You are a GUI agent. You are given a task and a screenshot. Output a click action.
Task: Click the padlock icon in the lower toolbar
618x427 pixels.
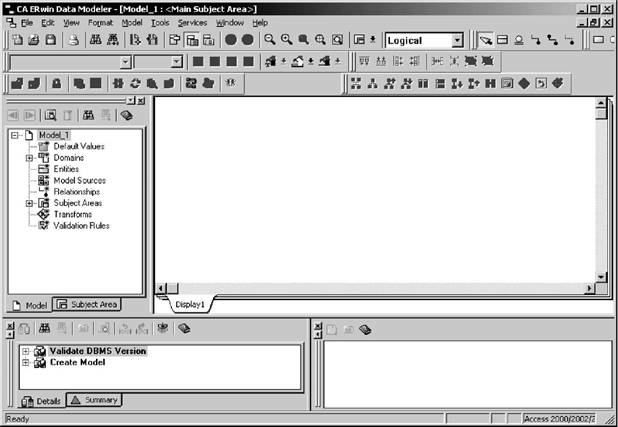(x=56, y=83)
